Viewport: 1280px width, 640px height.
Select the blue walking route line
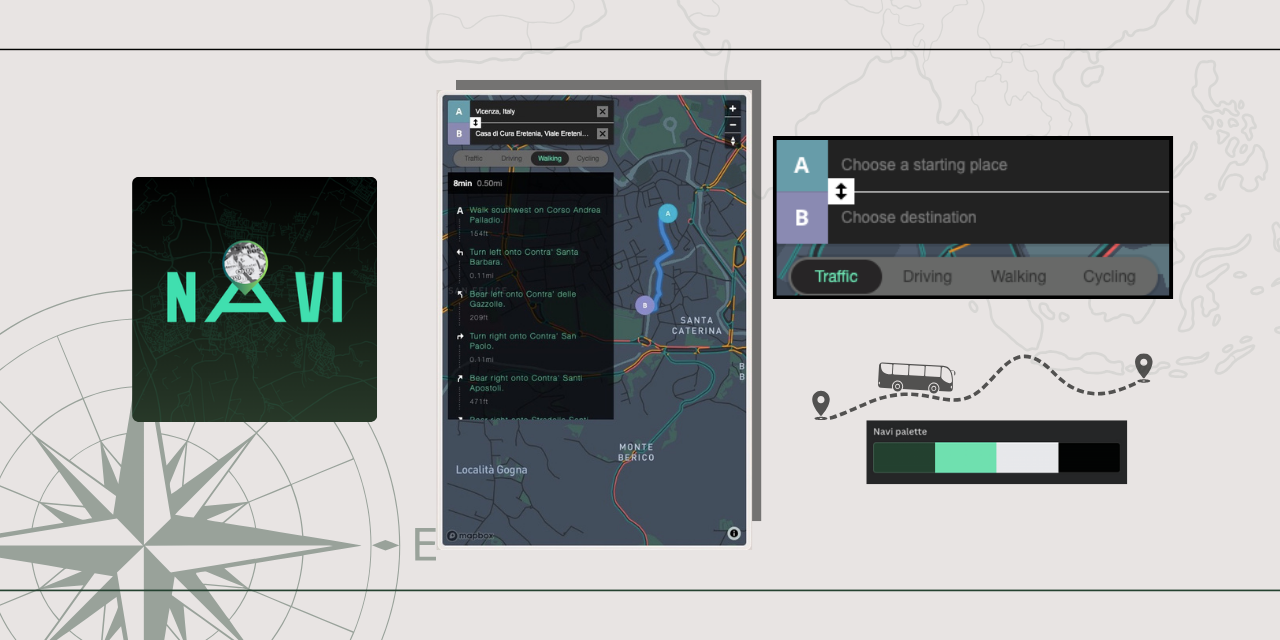(661, 262)
